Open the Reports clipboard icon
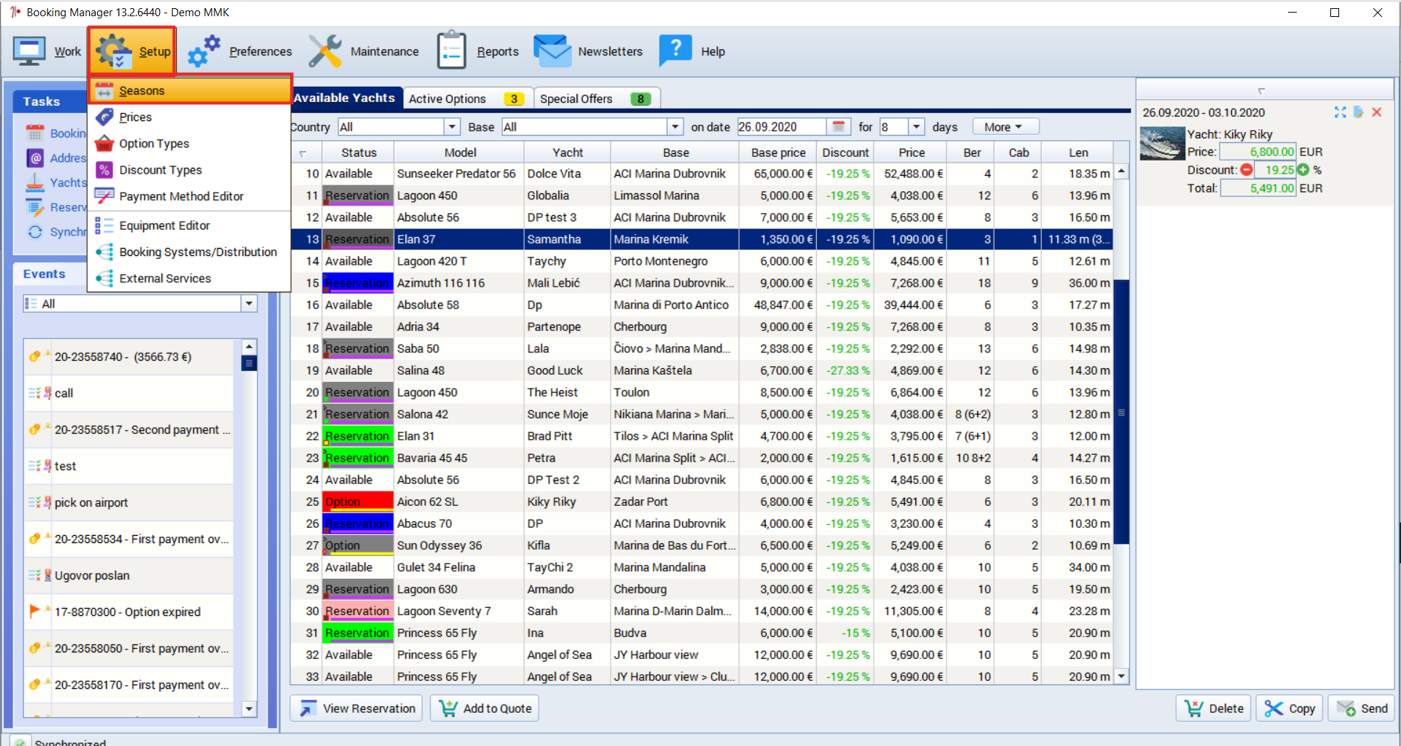 [452, 50]
